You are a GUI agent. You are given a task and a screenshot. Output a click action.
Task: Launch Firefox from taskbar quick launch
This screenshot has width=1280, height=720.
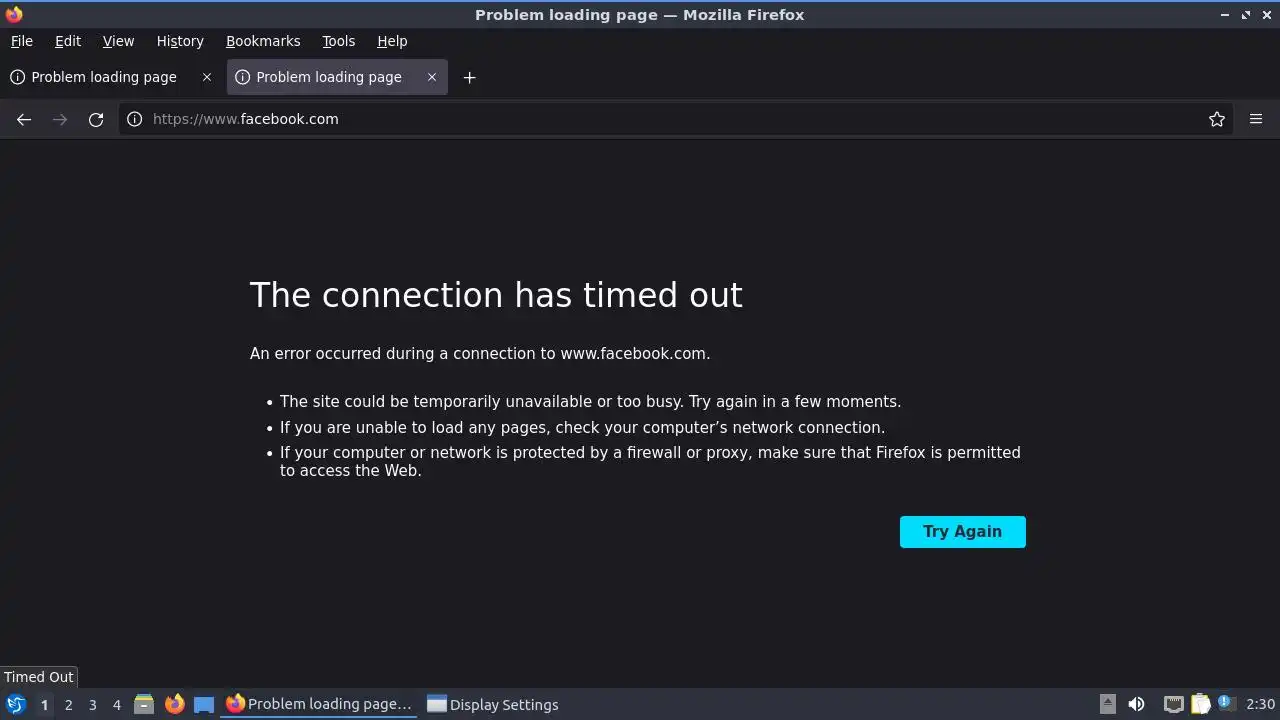click(174, 704)
